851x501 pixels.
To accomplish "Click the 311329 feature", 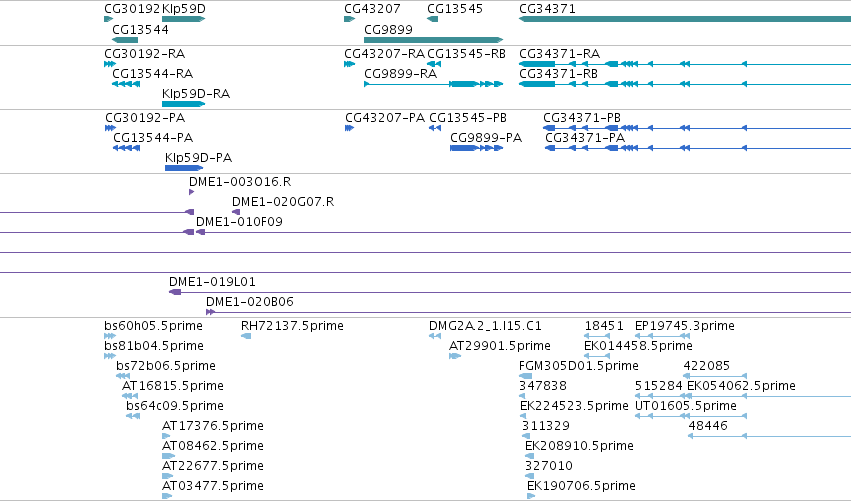I will (x=526, y=436).
